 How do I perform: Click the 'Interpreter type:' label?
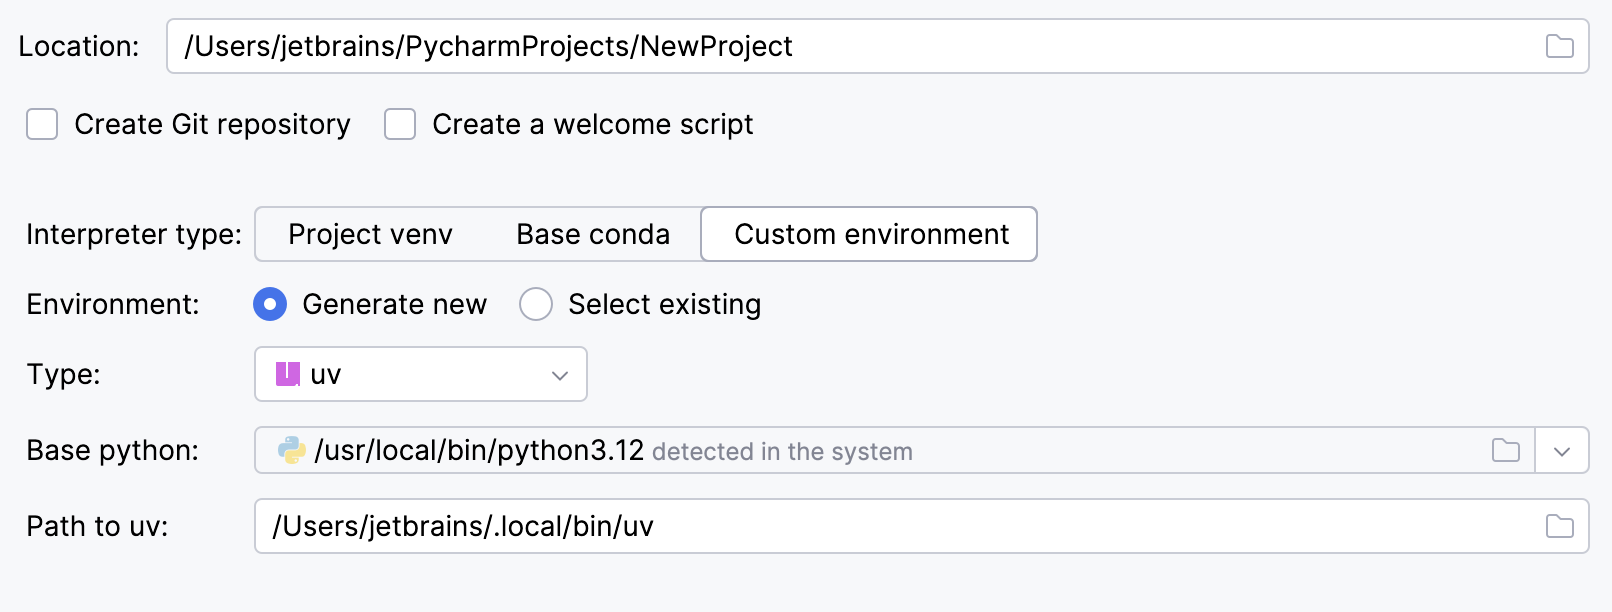[x=134, y=234]
